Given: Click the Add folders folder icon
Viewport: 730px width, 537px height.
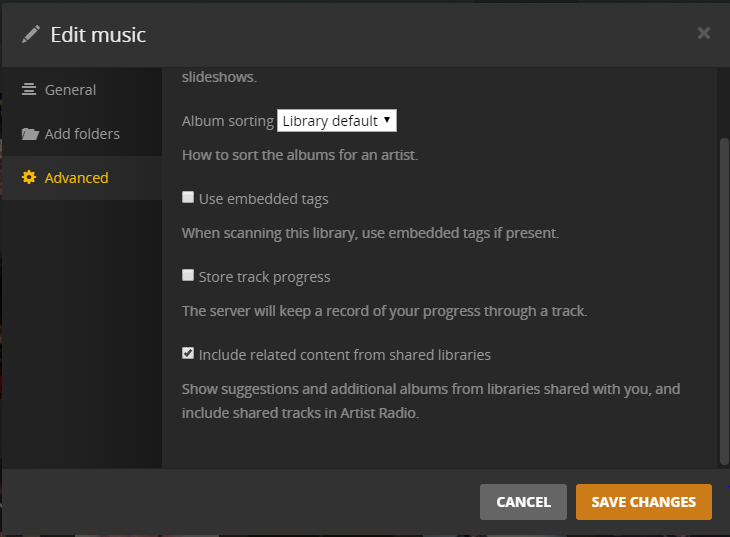Looking at the screenshot, I should pyautogui.click(x=30, y=134).
